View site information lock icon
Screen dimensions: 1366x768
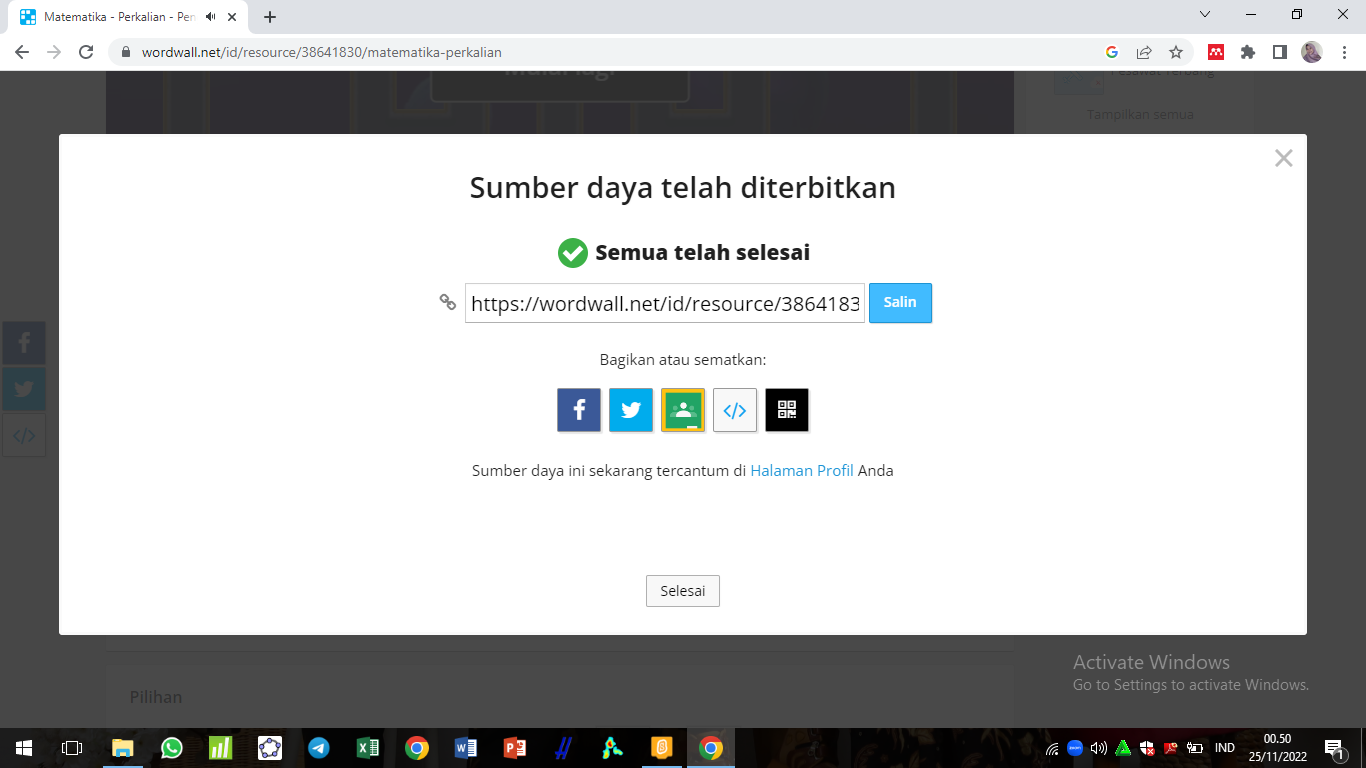pyautogui.click(x=126, y=52)
